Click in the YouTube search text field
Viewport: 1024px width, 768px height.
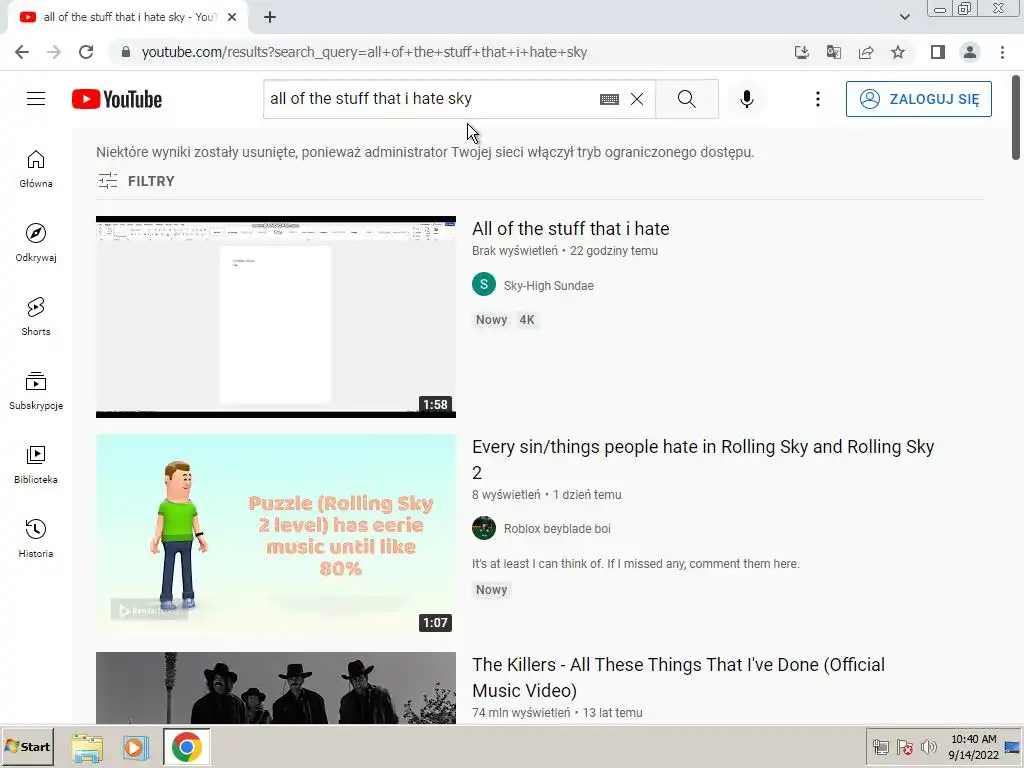tap(431, 99)
